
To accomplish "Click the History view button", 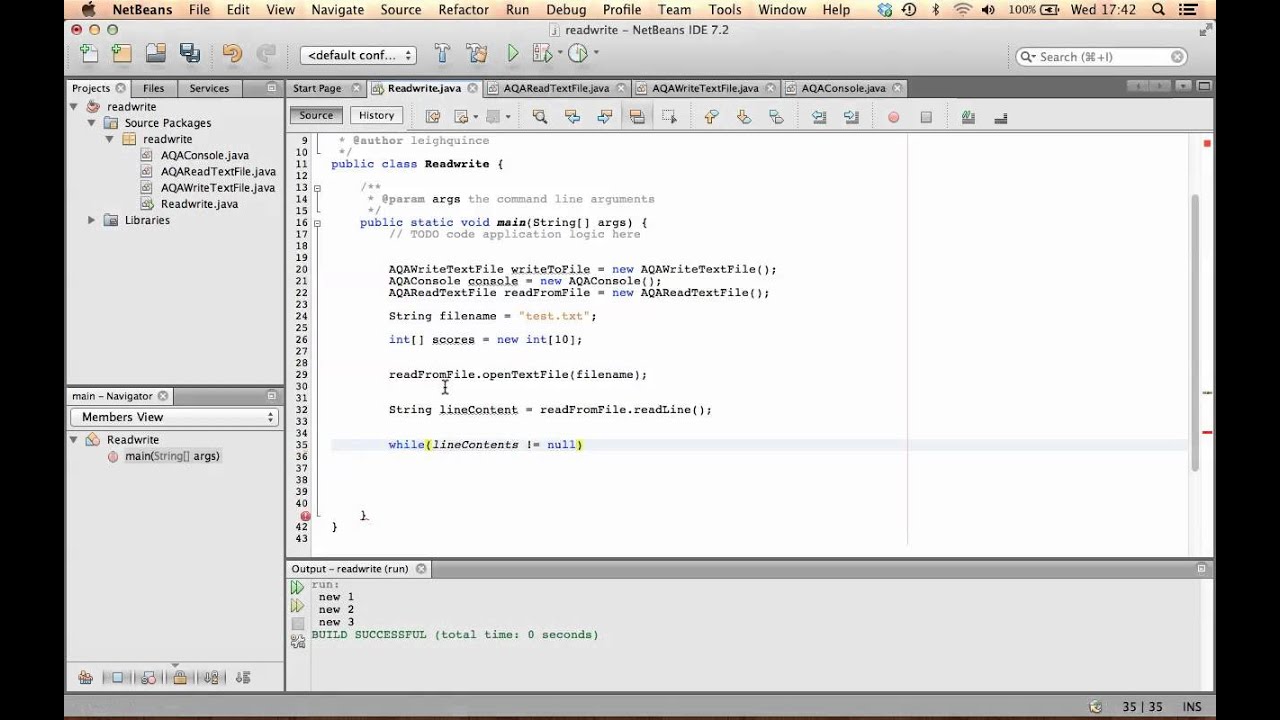I will pyautogui.click(x=377, y=115).
